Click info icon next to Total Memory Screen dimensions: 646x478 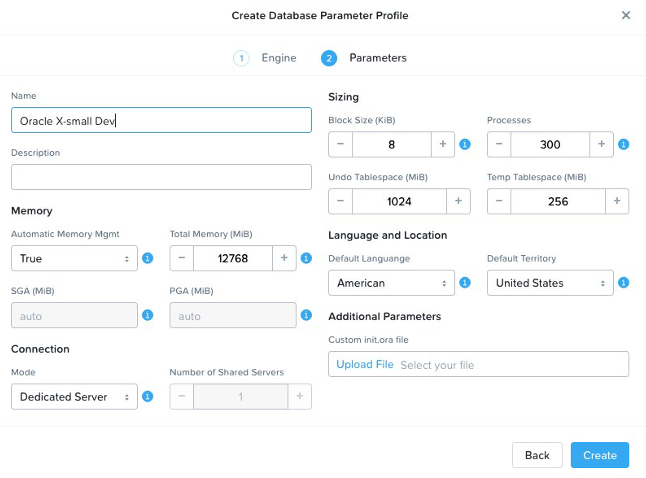(x=306, y=258)
